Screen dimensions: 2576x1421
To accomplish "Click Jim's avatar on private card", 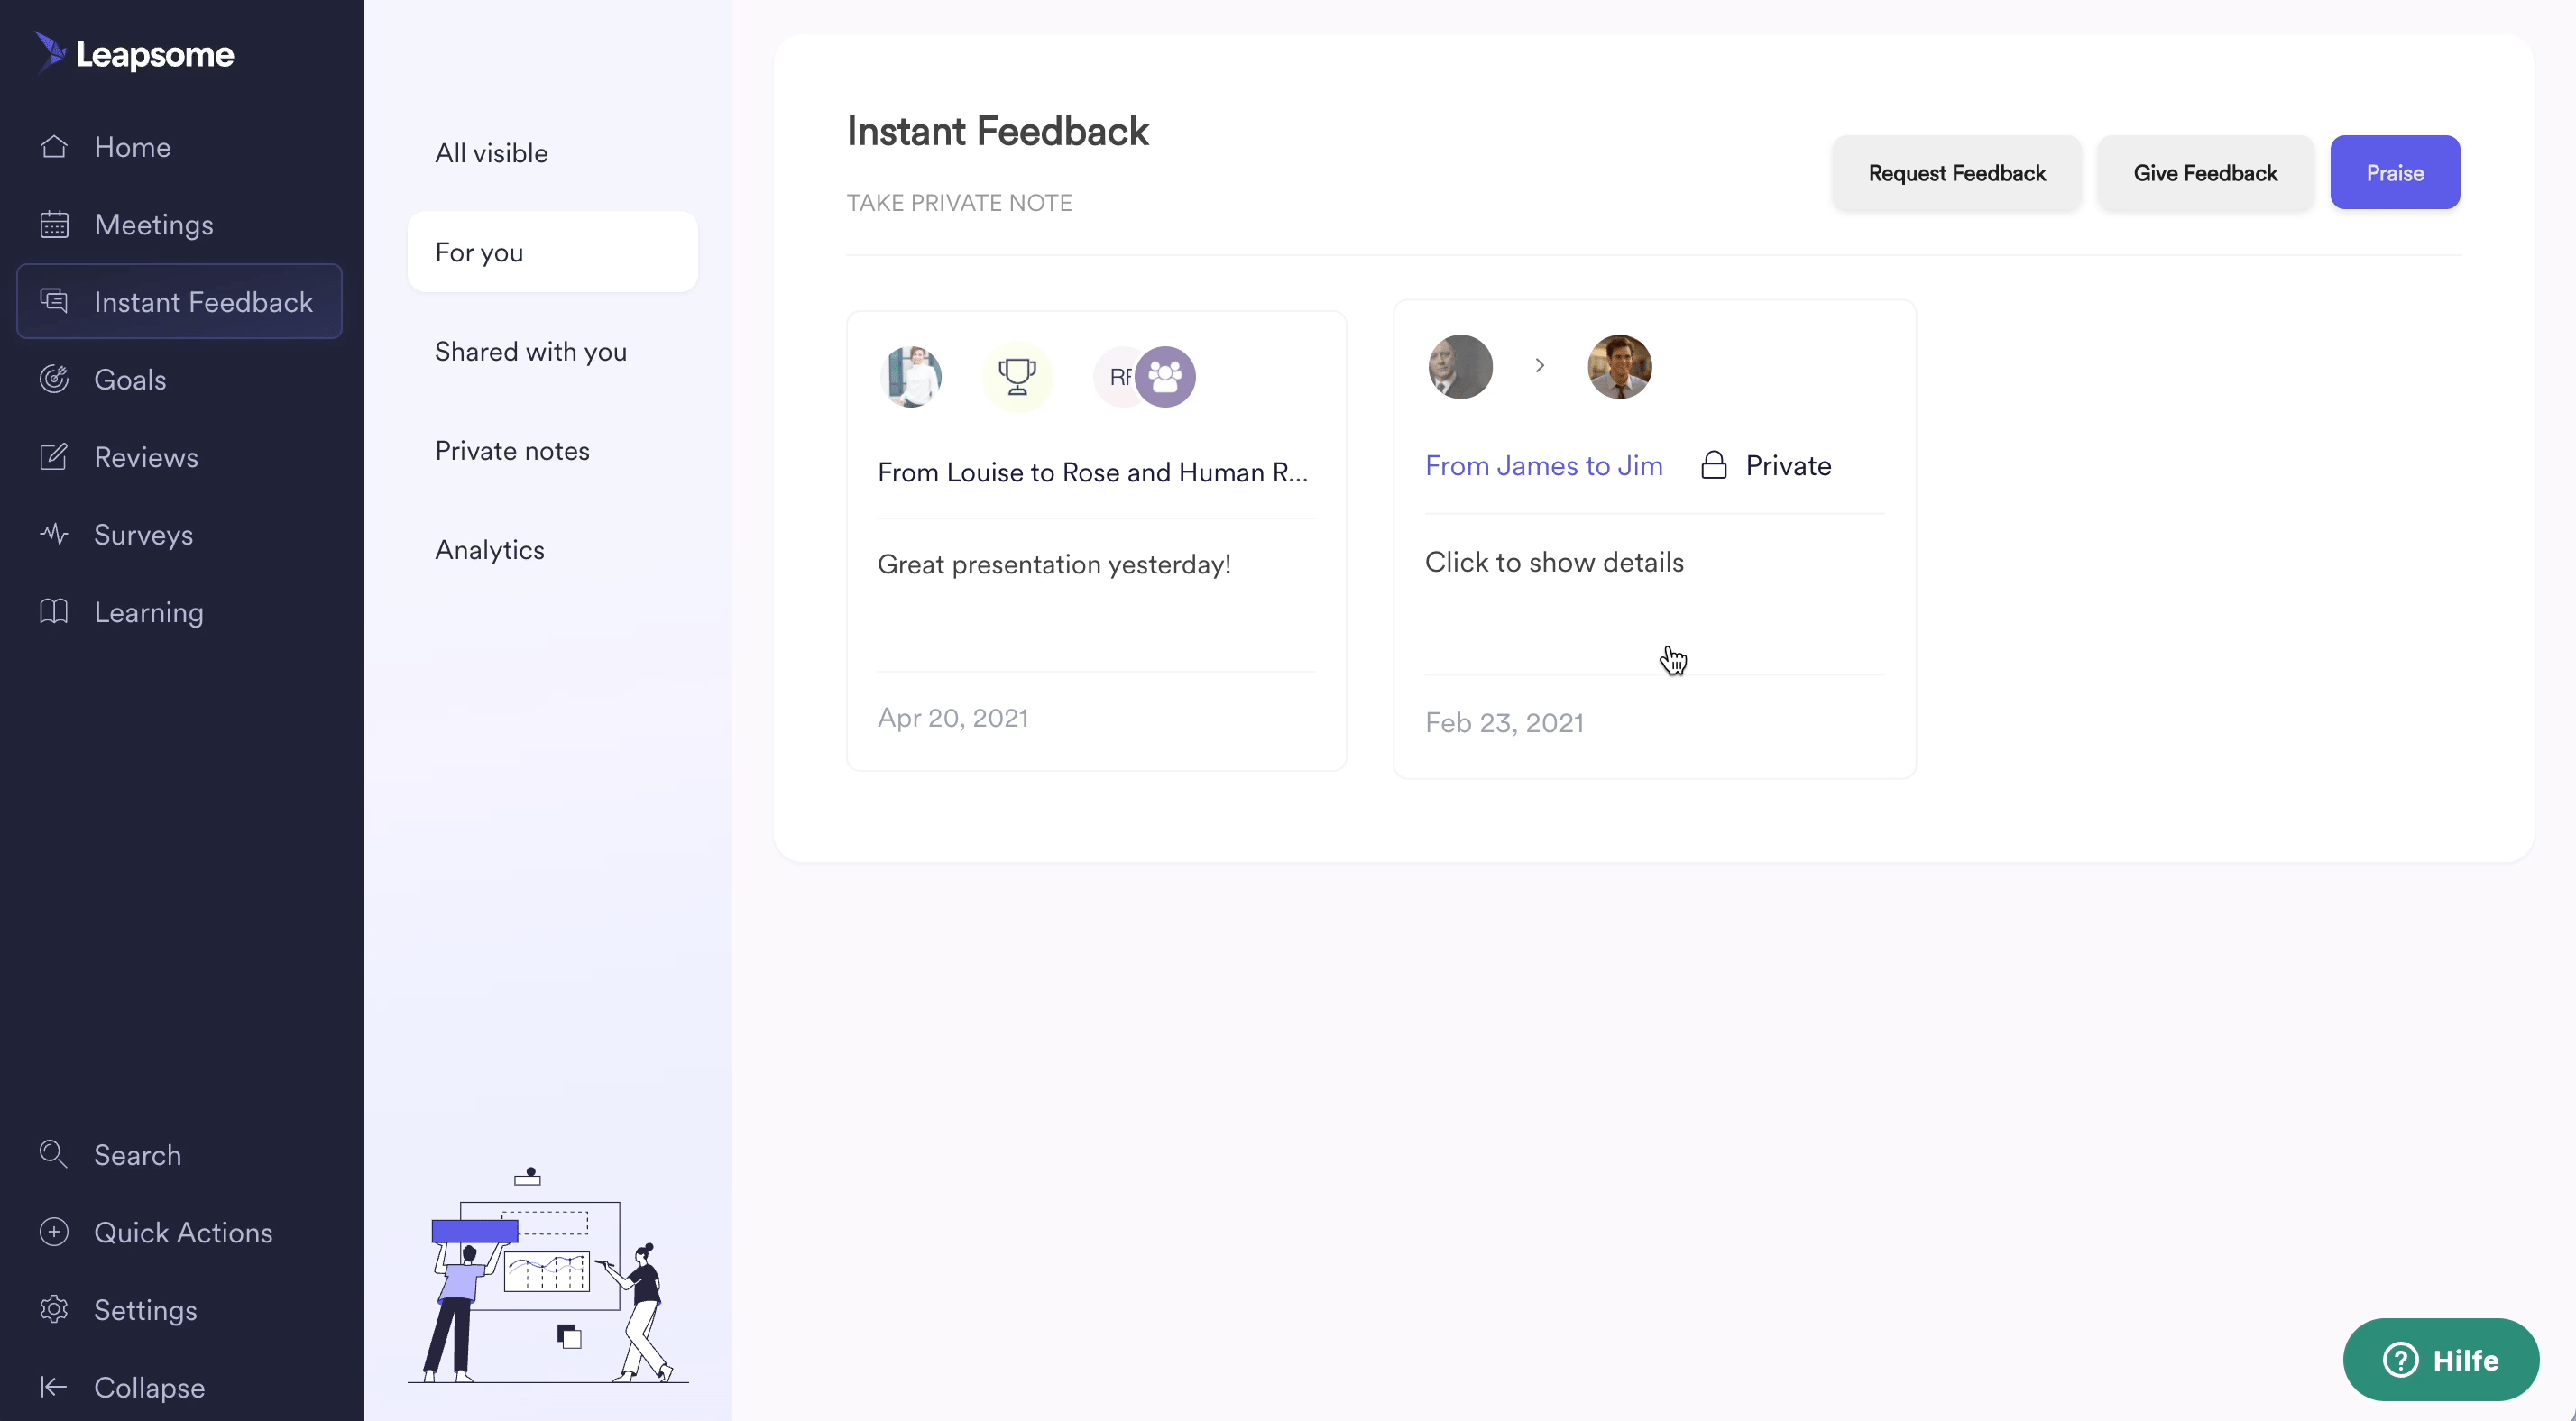I will [1620, 366].
